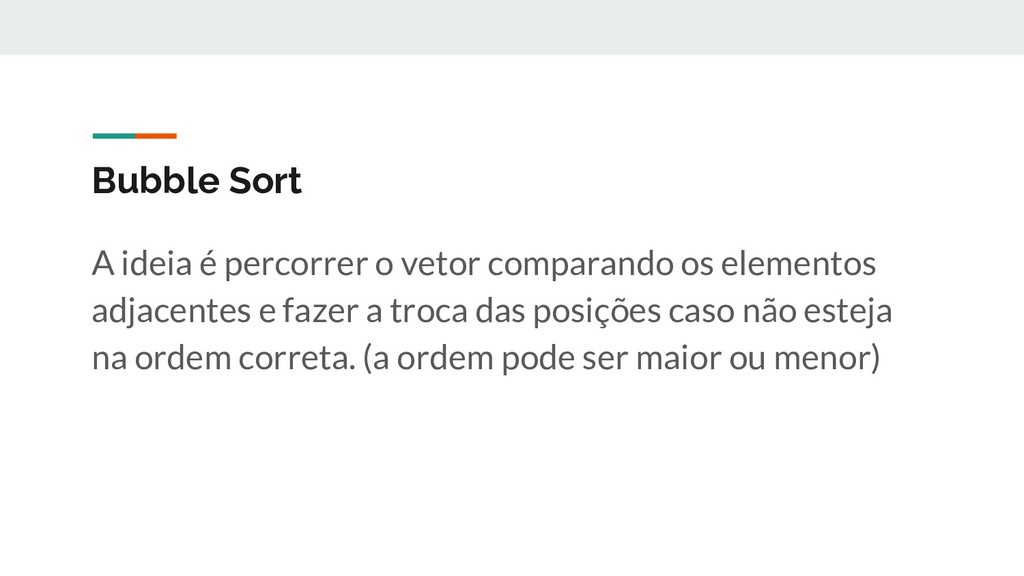
Task: Click the word "esteja" ending second line
Action: [x=848, y=312]
